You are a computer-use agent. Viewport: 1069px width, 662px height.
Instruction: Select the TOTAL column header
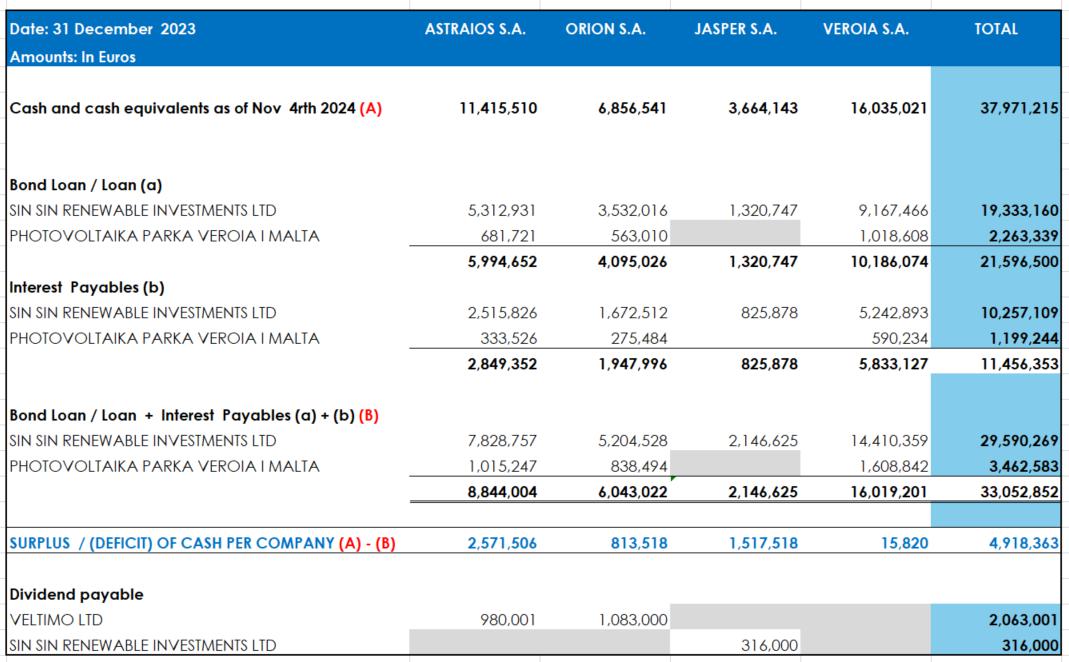pyautogui.click(x=995, y=29)
